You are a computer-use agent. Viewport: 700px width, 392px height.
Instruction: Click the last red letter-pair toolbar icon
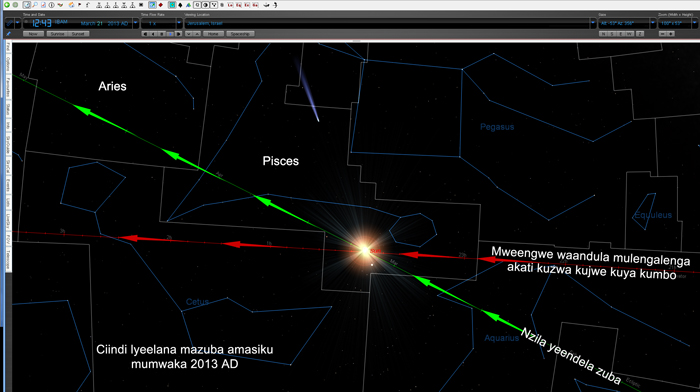[x=255, y=4]
